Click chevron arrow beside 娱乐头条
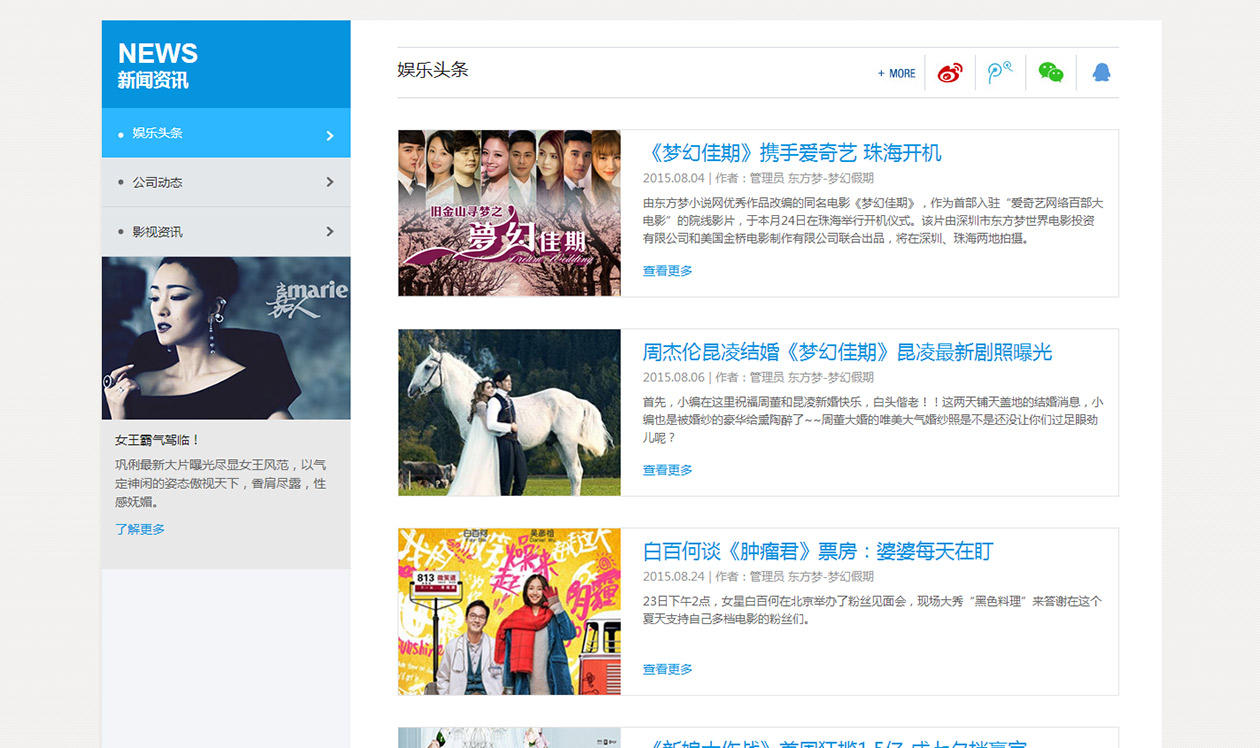Viewport: 1260px width, 748px height. pyautogui.click(x=330, y=135)
